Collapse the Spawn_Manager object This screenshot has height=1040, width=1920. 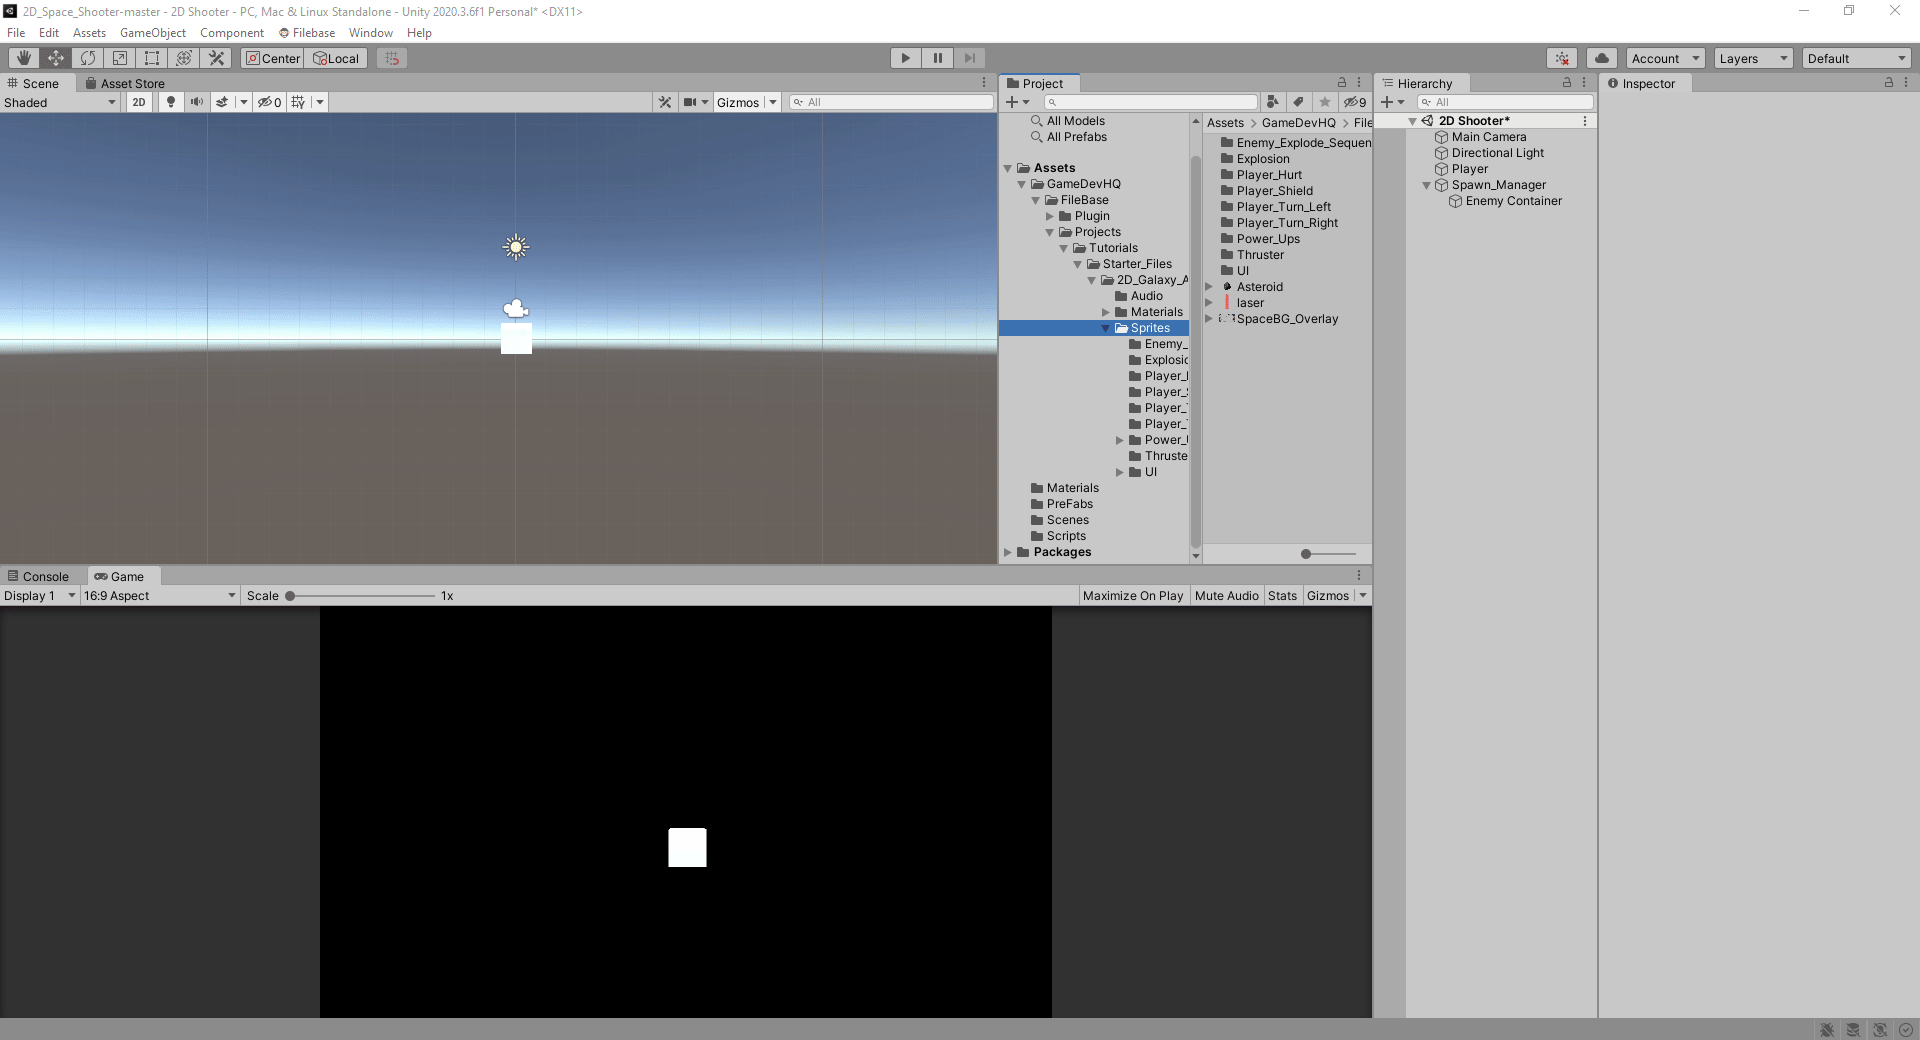1427,185
